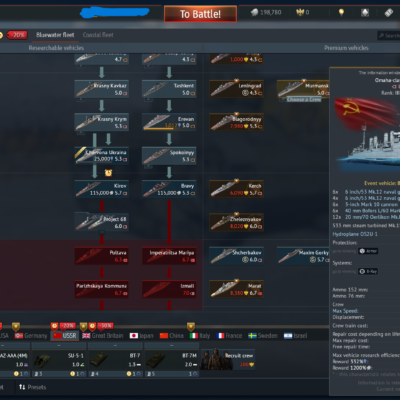
Task: Click the To Battle! button
Action: pyautogui.click(x=200, y=14)
